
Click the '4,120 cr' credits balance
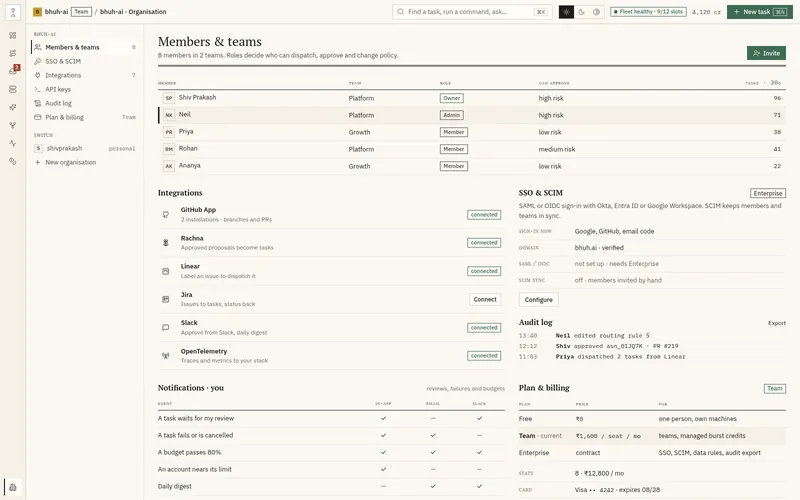point(707,12)
